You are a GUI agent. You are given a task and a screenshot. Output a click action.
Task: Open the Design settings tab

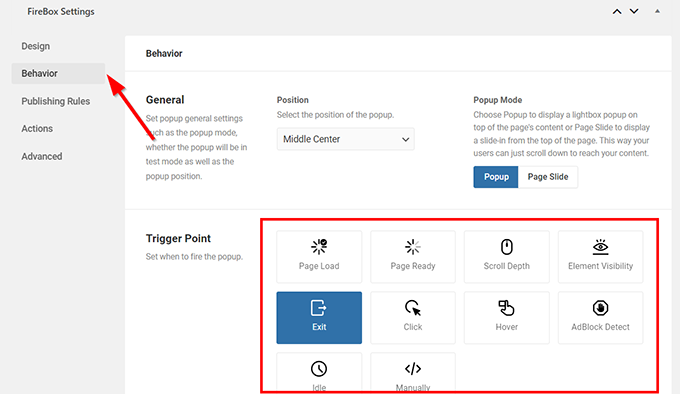[36, 46]
